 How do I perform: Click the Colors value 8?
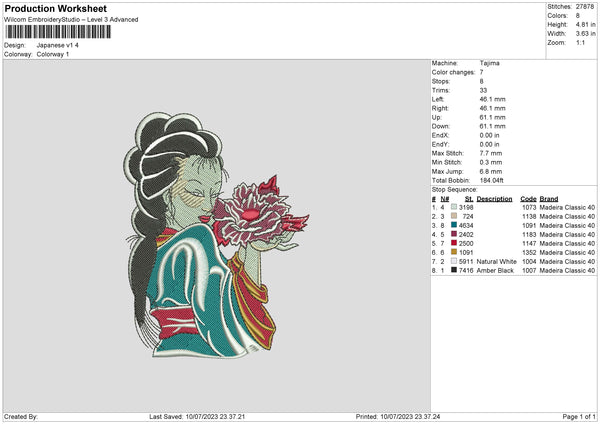point(578,16)
